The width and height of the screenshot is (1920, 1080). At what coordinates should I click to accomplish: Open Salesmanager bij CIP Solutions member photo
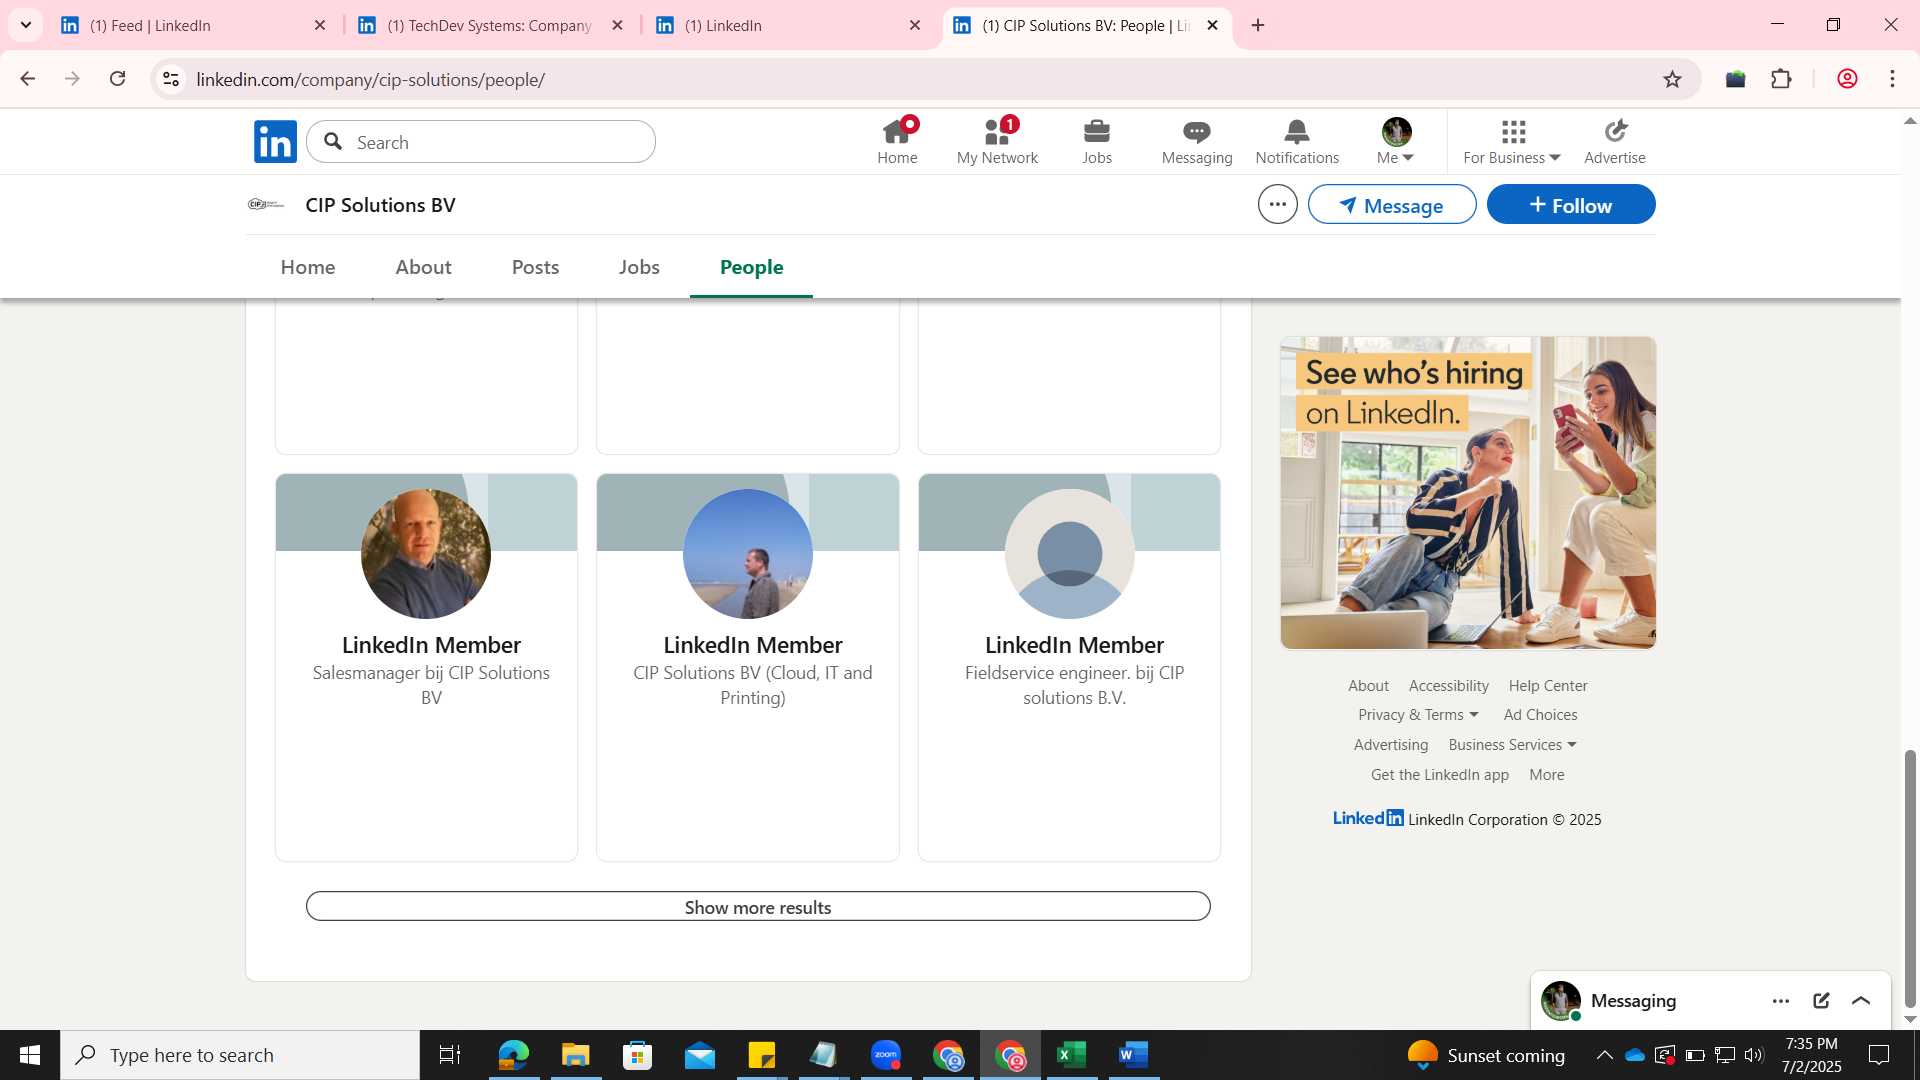[x=426, y=553]
